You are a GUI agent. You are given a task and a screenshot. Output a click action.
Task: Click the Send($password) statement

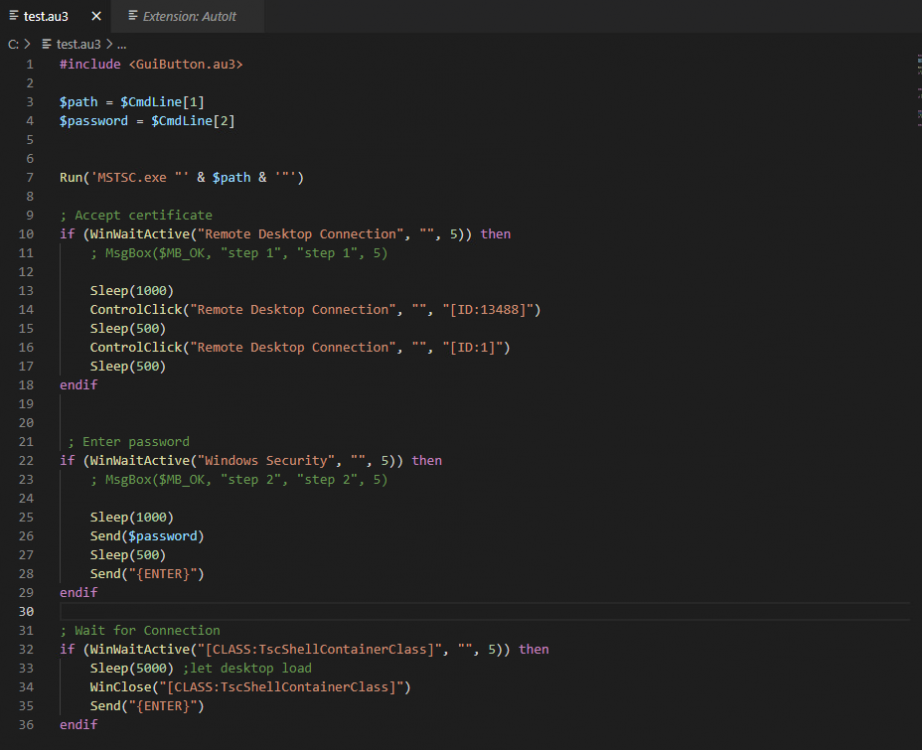[147, 536]
